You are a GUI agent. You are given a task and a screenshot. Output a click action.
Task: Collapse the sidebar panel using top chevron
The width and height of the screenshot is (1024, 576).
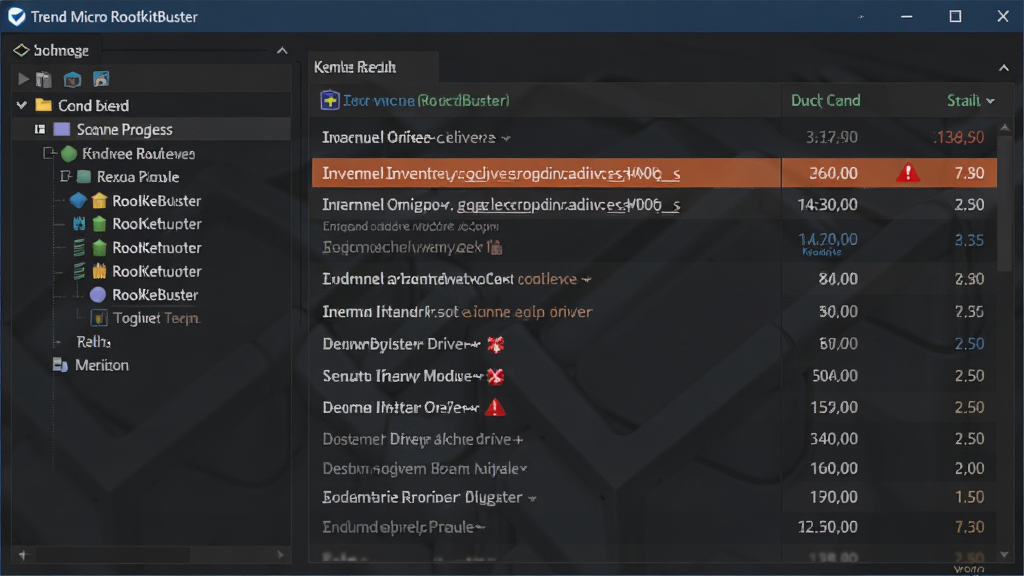[x=282, y=51]
